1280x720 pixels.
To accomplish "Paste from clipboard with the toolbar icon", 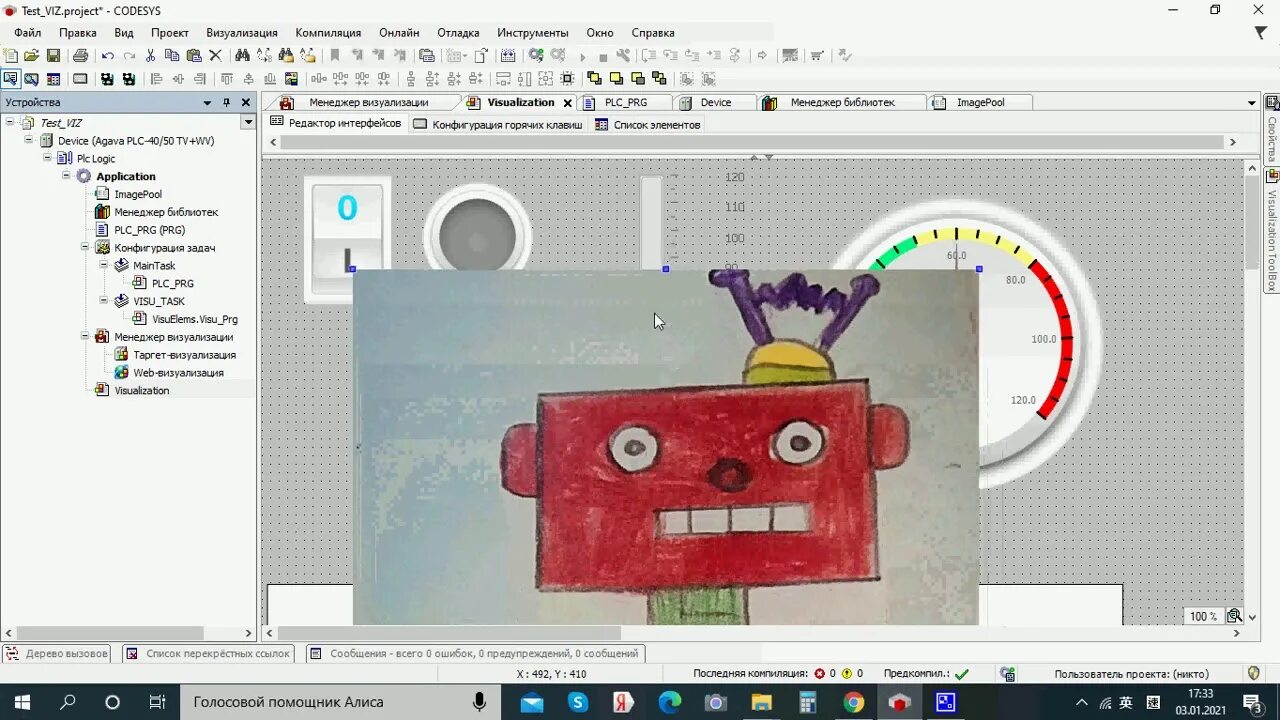I will (x=194, y=56).
